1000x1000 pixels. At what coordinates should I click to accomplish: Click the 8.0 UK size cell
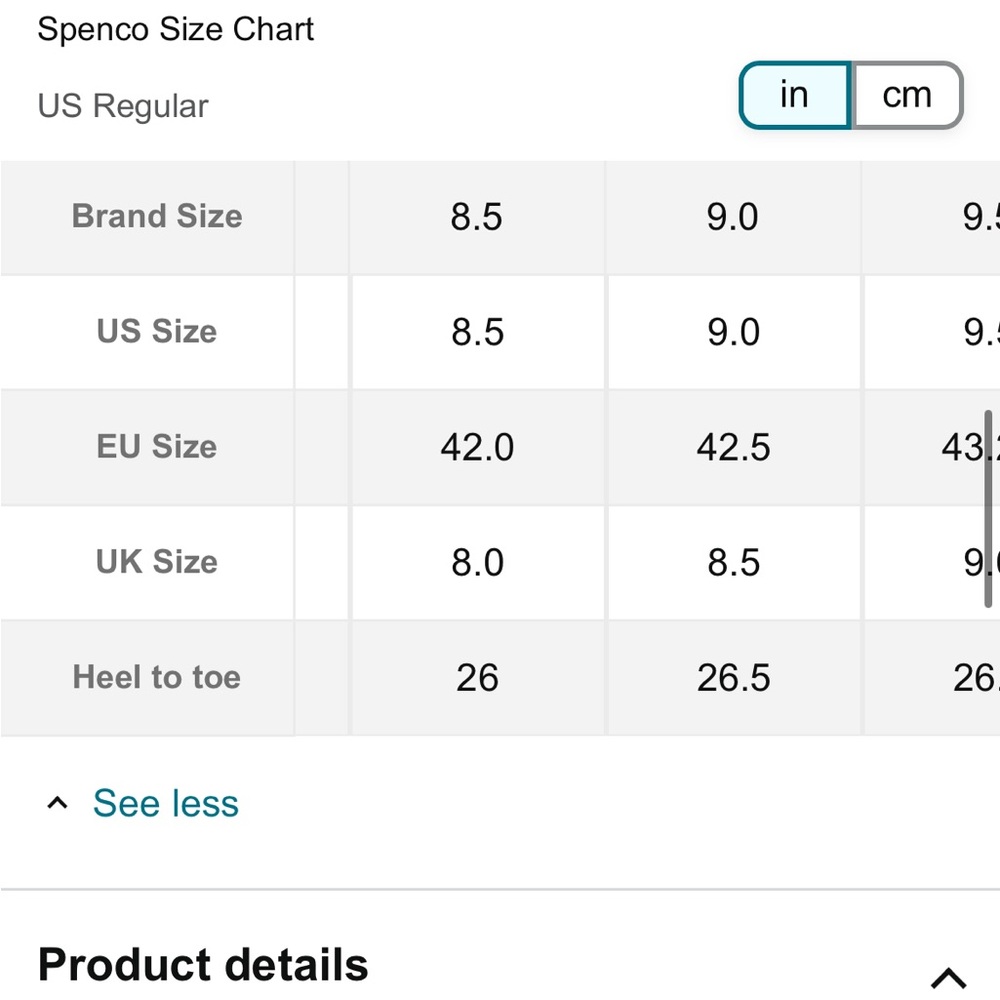477,562
